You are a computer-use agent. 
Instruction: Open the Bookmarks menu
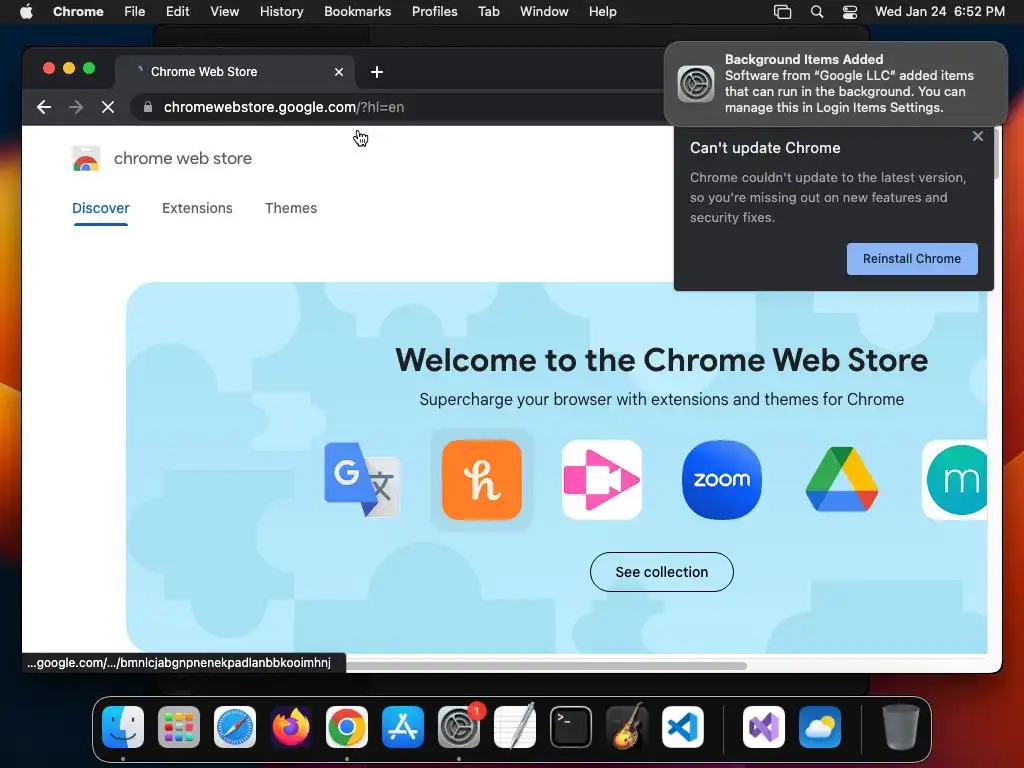coord(357,12)
